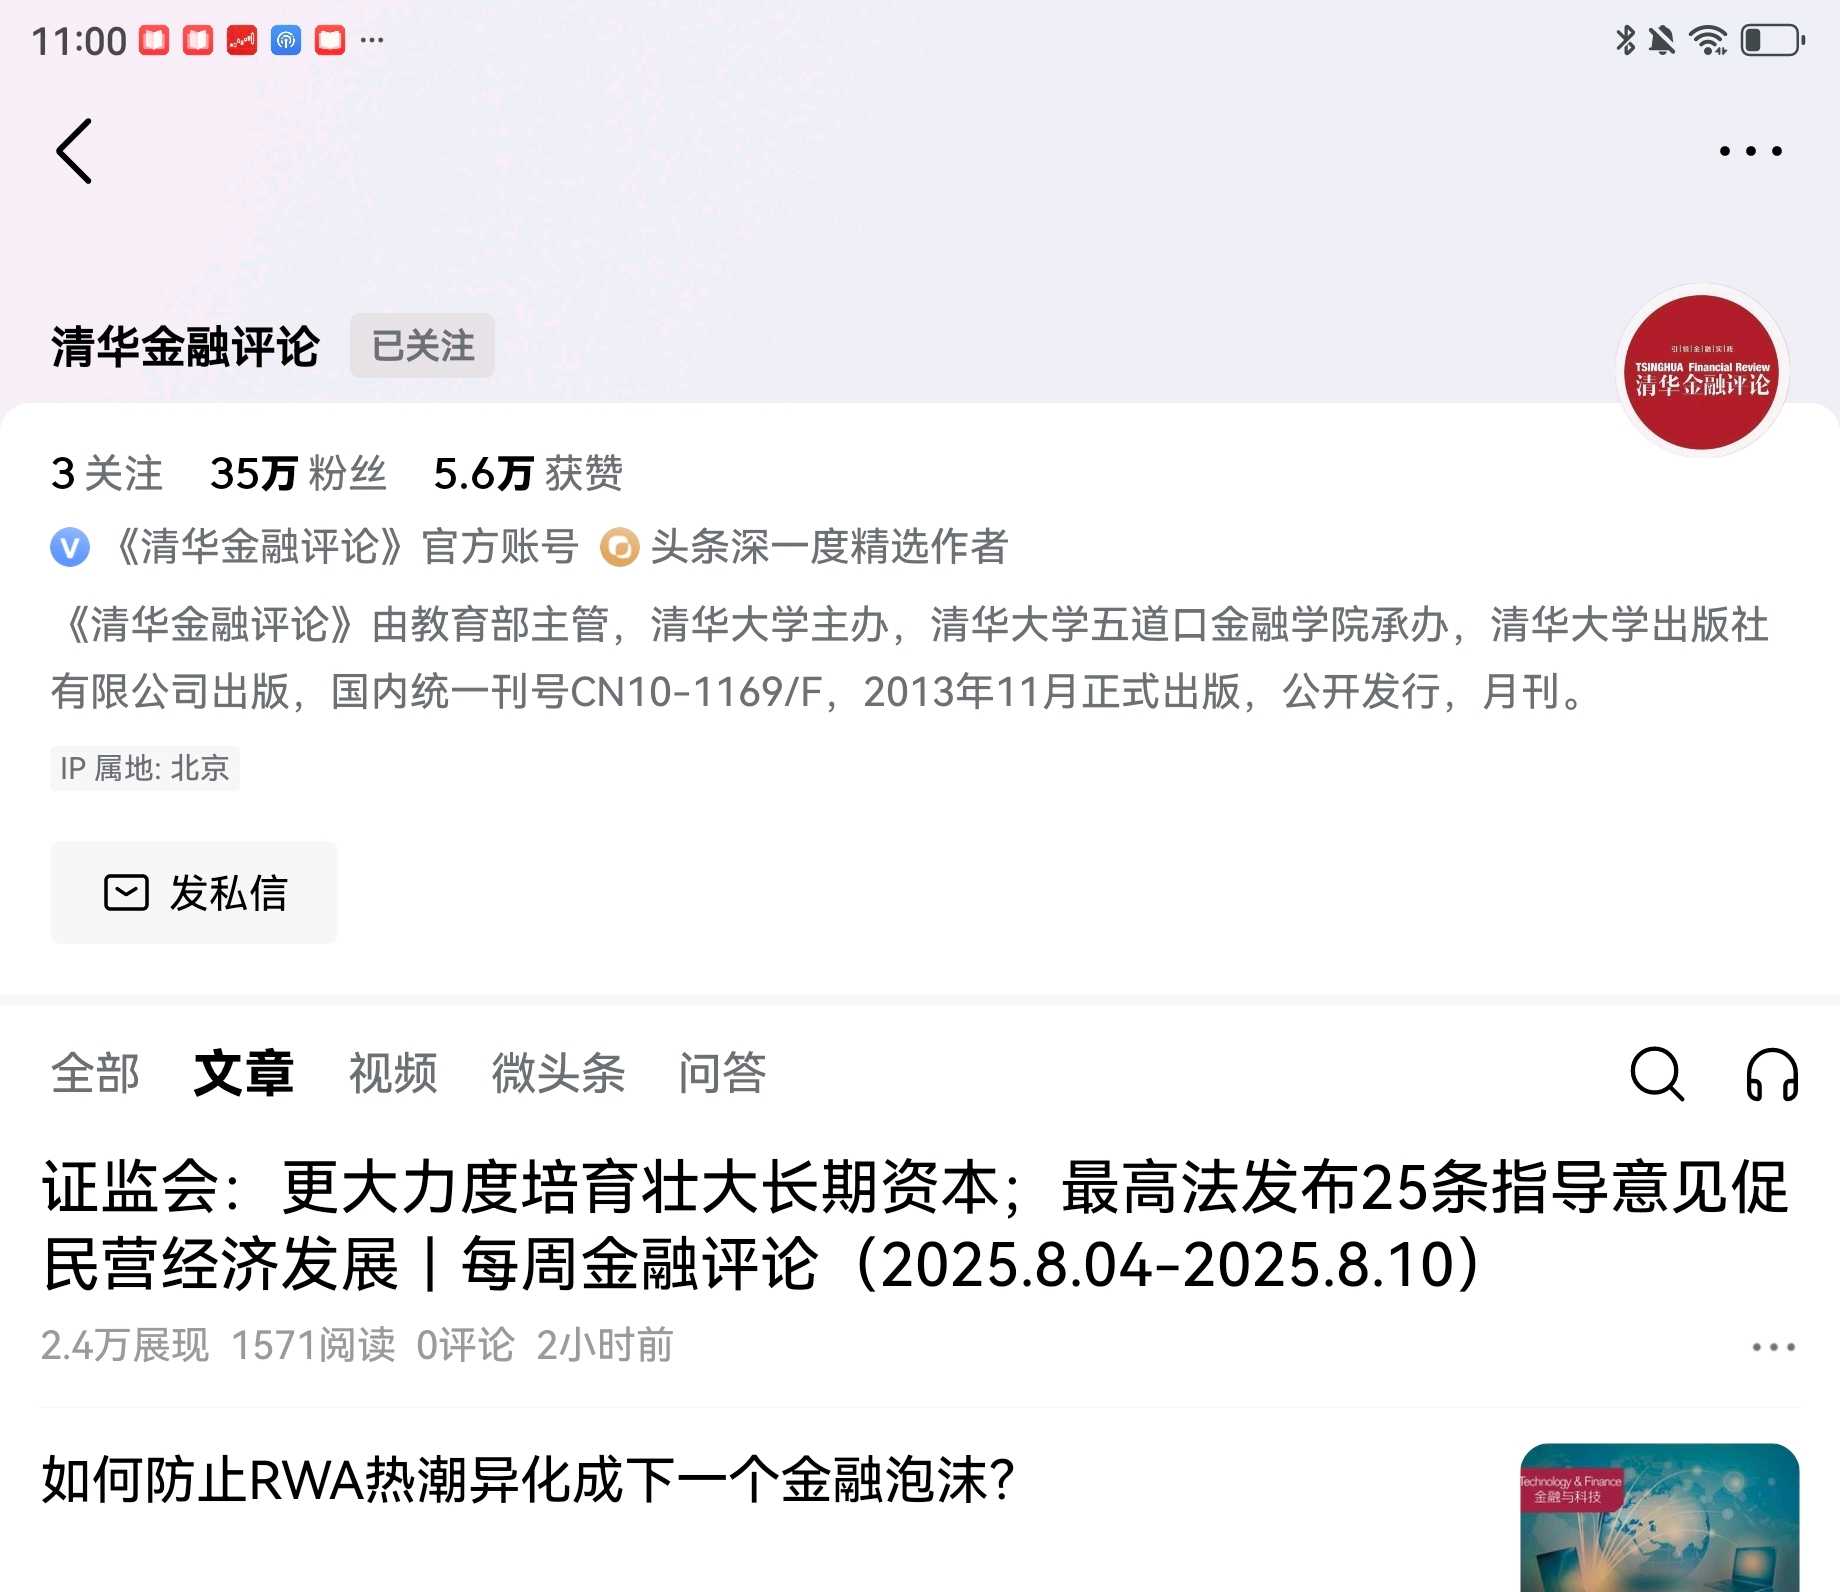Tap the battery indicator in status bar
Screen dimensions: 1840x1592
(x=1772, y=41)
